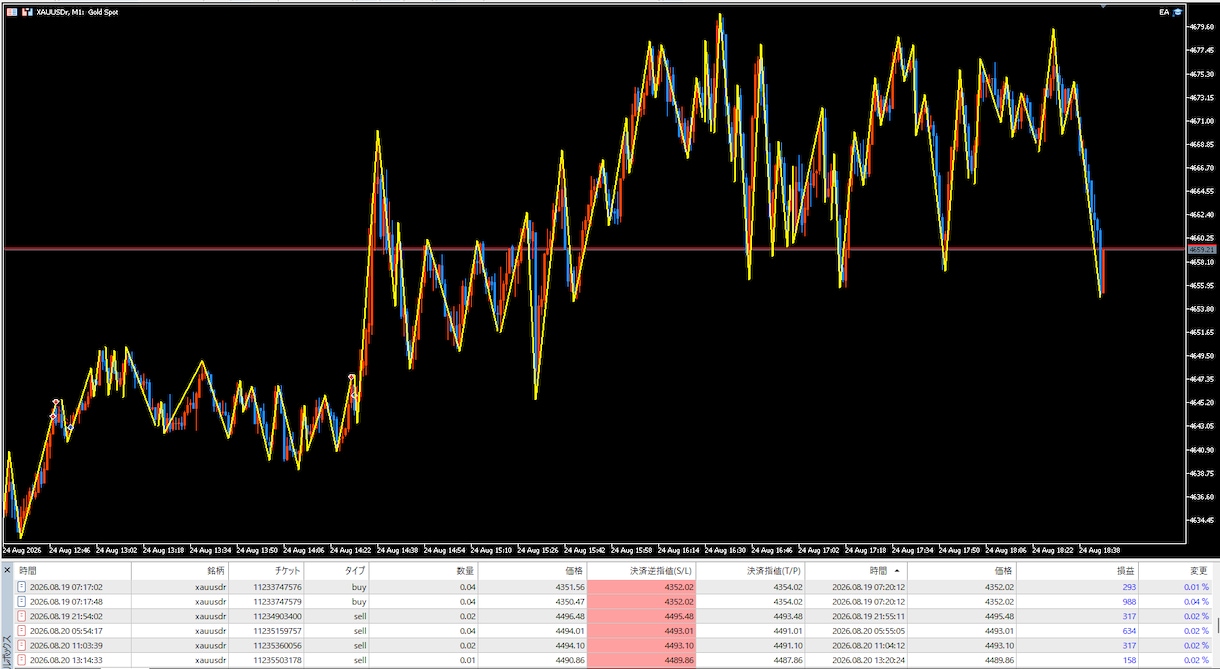Viewport: 1220px width, 669px height.
Task: Click the depth-of-market icon next to XAUUSDr
Action: (x=27, y=12)
